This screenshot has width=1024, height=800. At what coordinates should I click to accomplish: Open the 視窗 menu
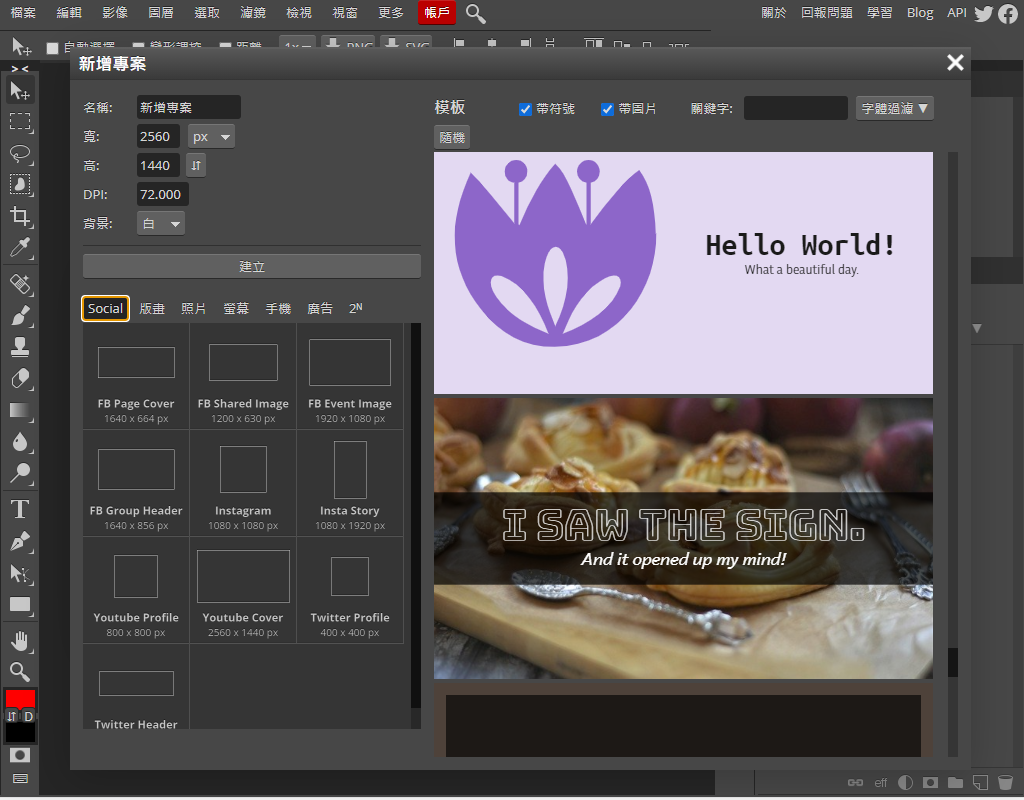345,12
